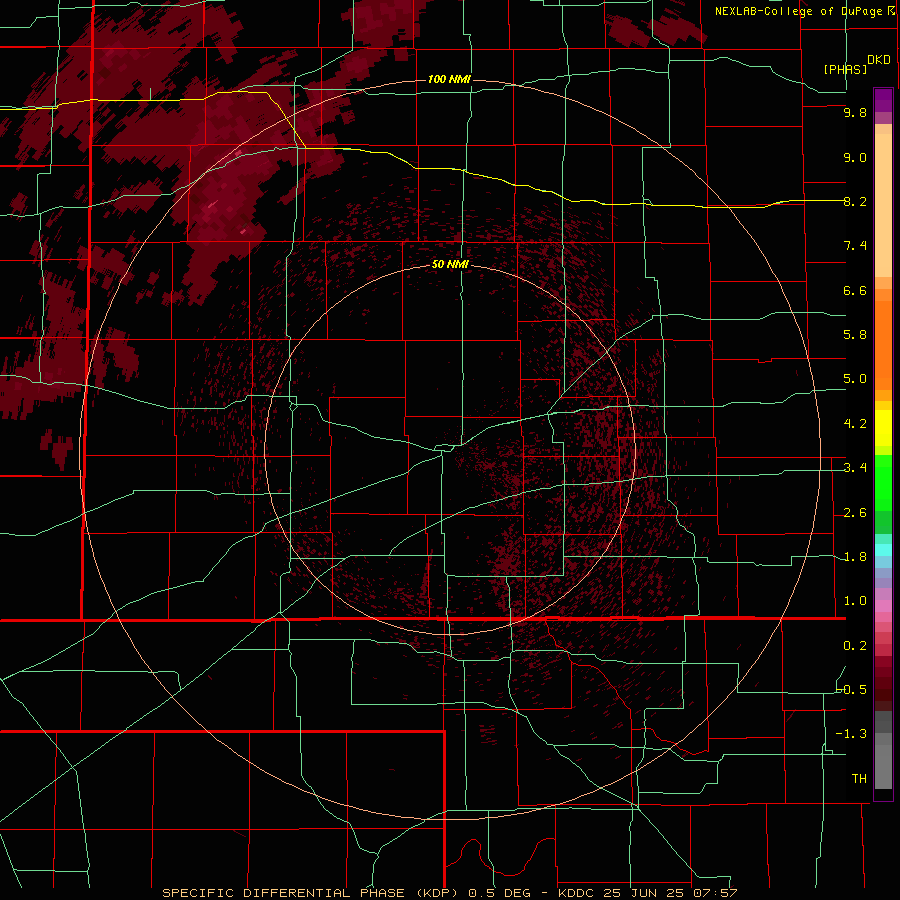
Task: Click the 1.0 legend value
Action: (x=855, y=601)
